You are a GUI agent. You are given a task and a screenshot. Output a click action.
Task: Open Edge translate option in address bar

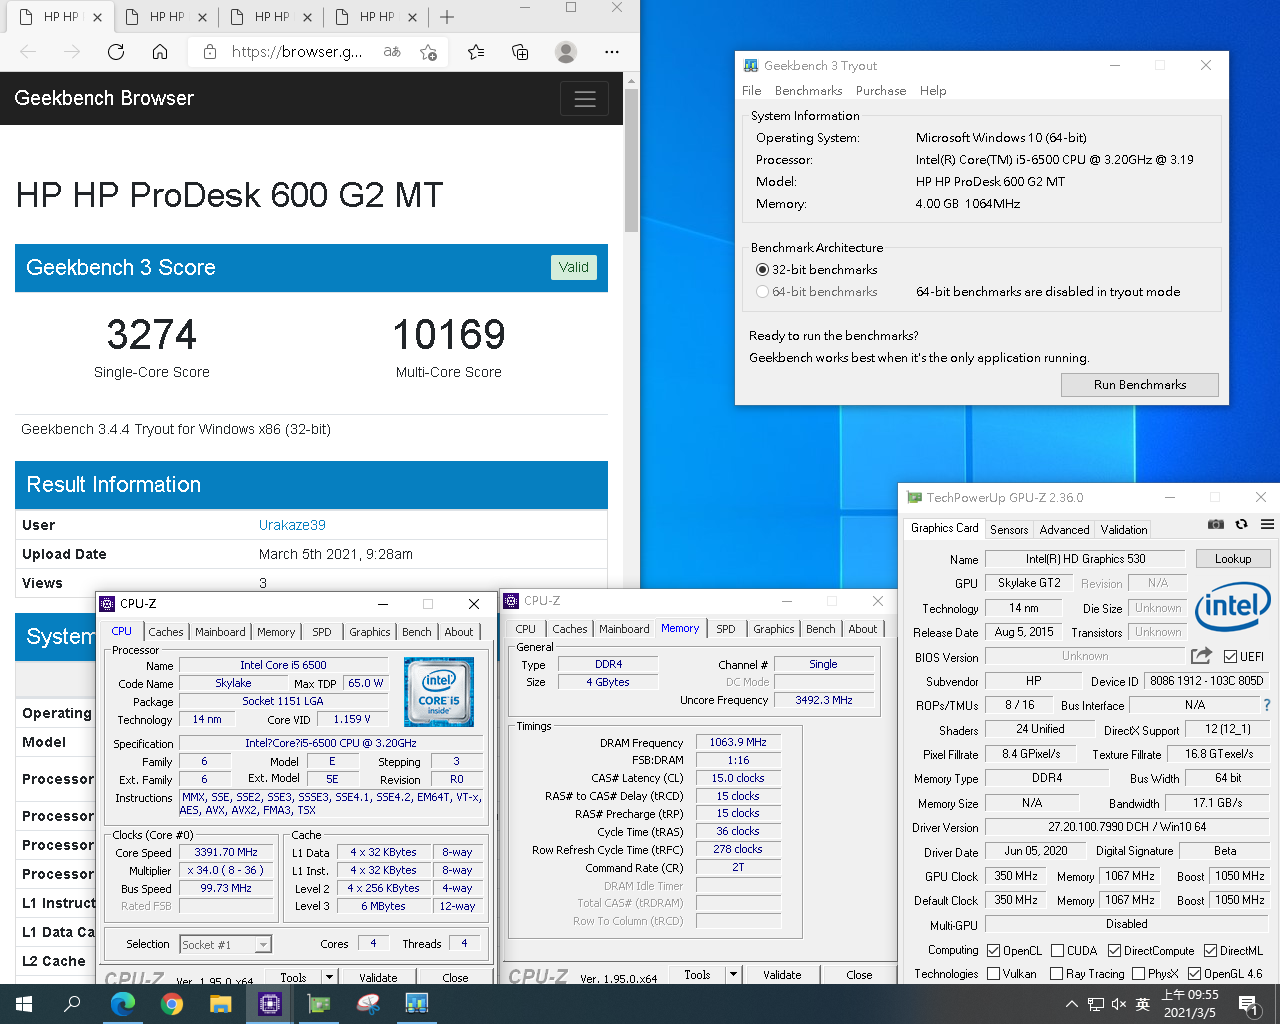(x=392, y=52)
